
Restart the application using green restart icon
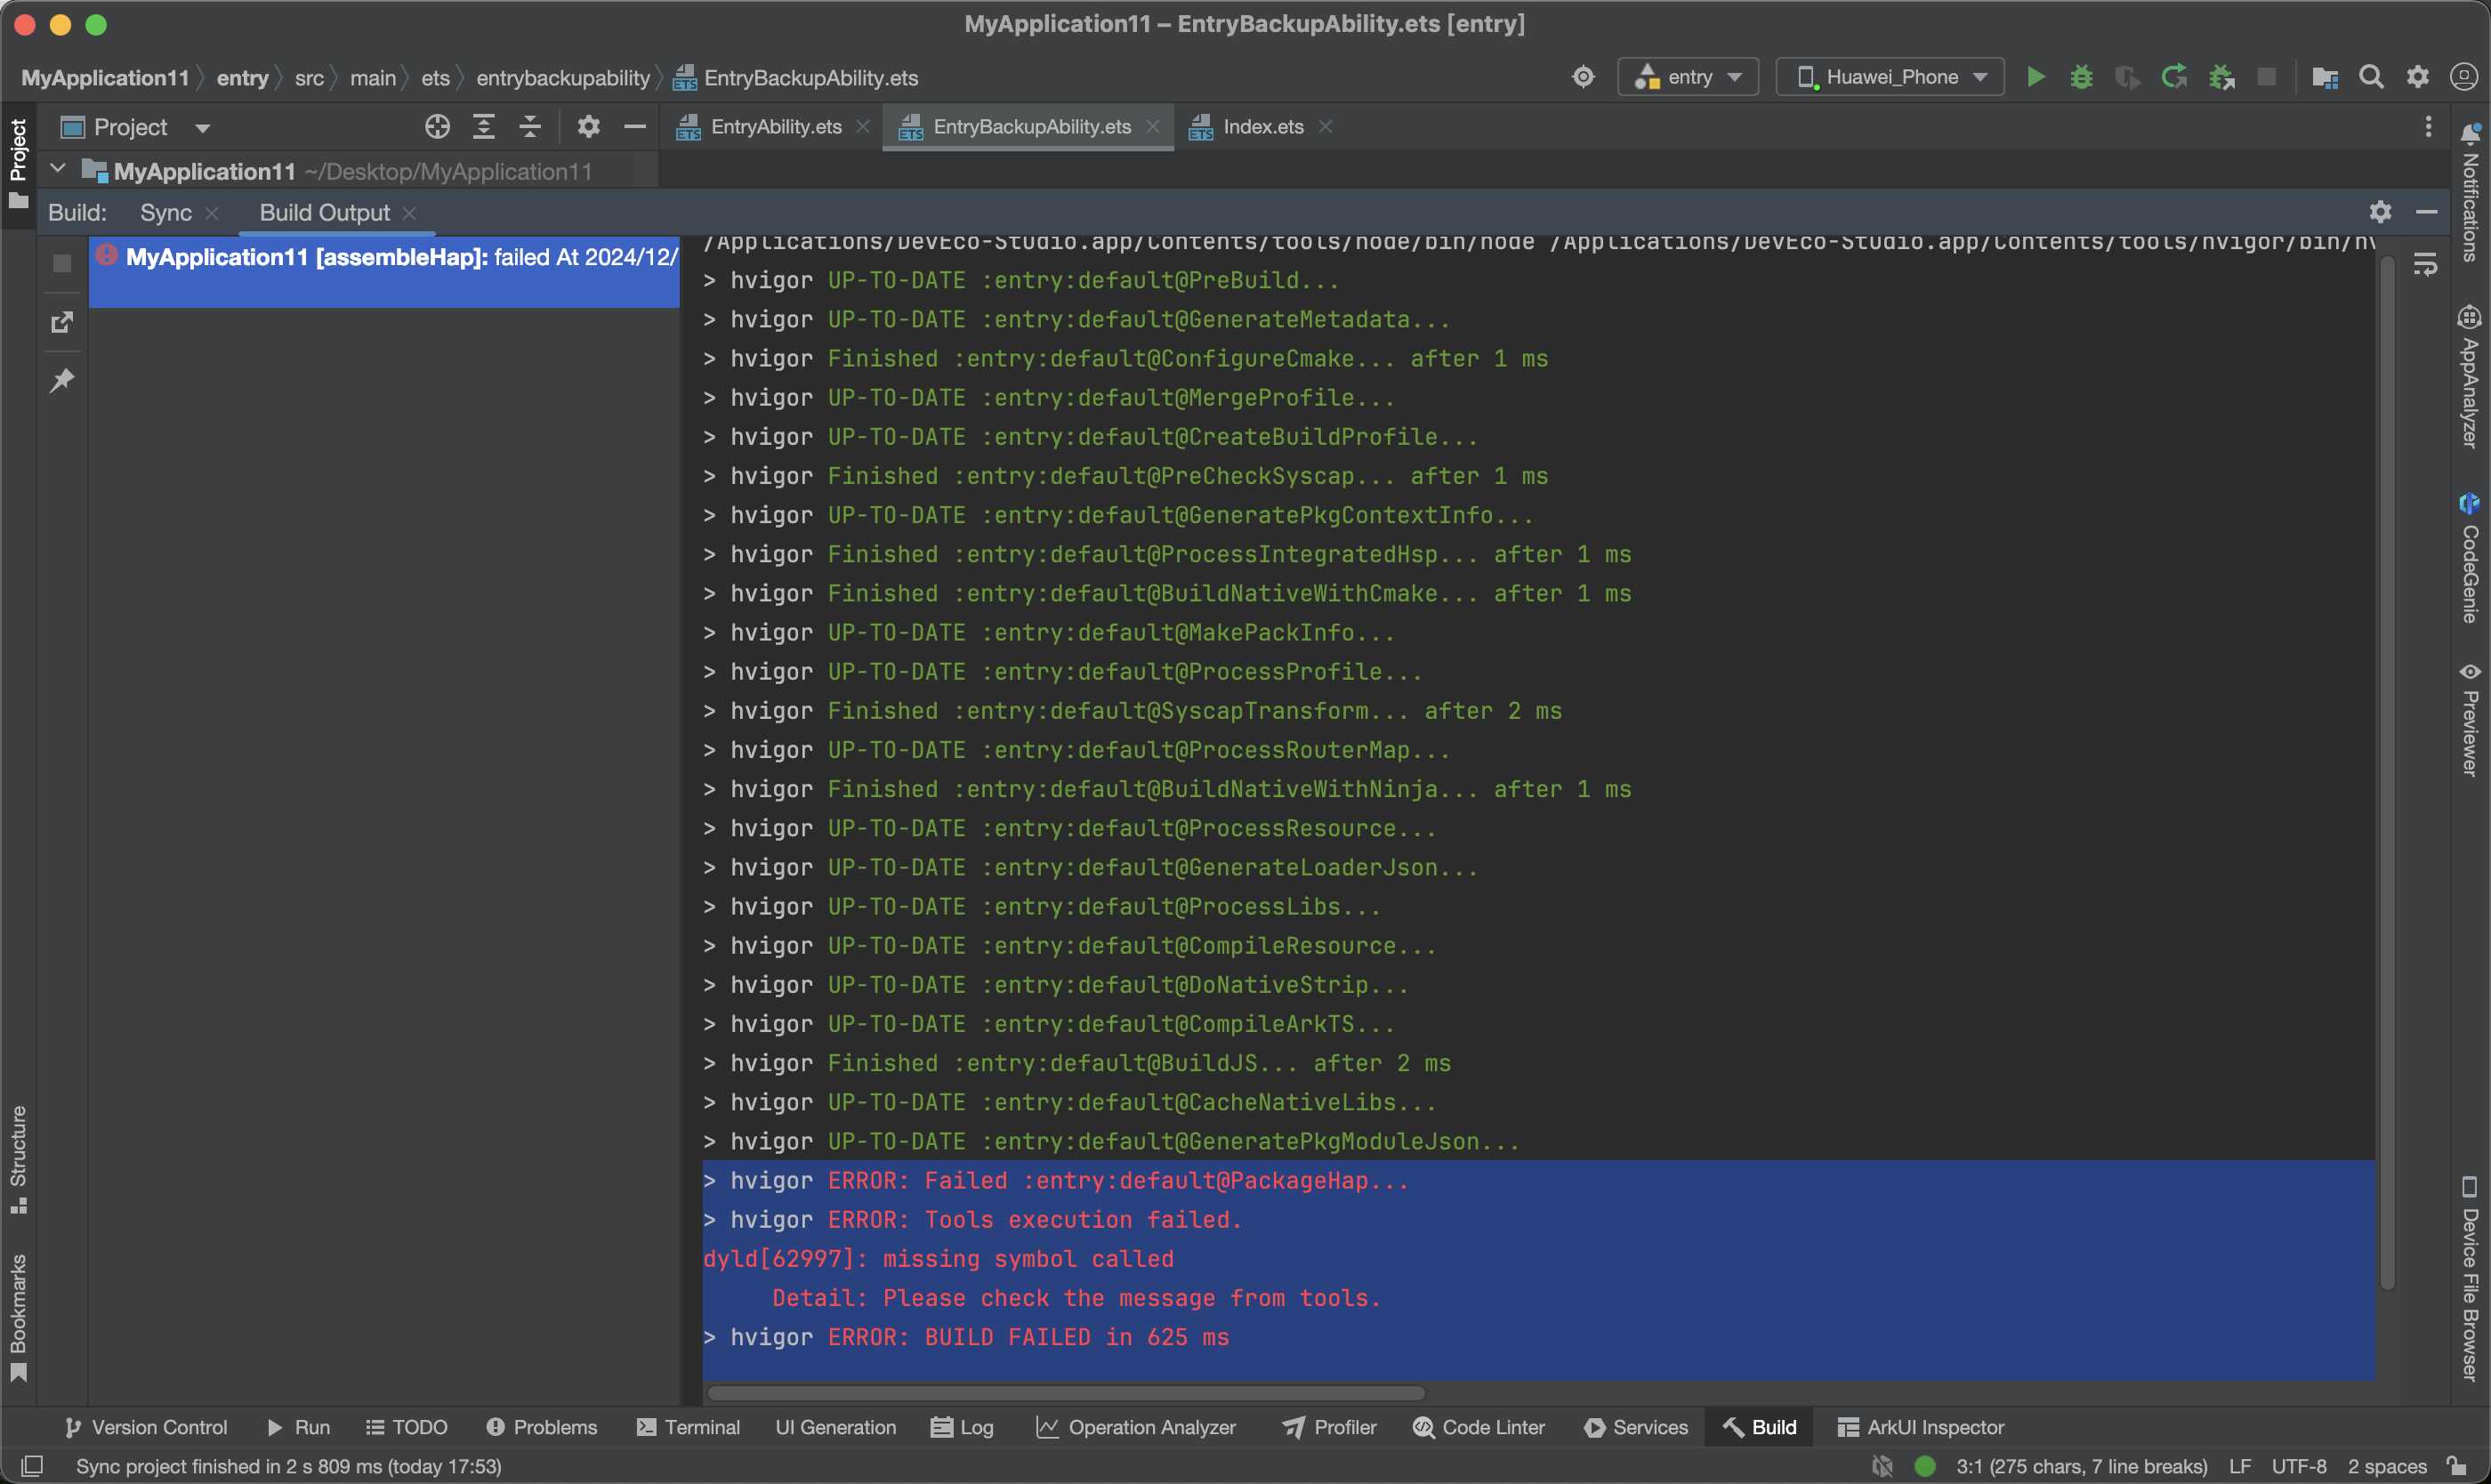click(x=2174, y=76)
